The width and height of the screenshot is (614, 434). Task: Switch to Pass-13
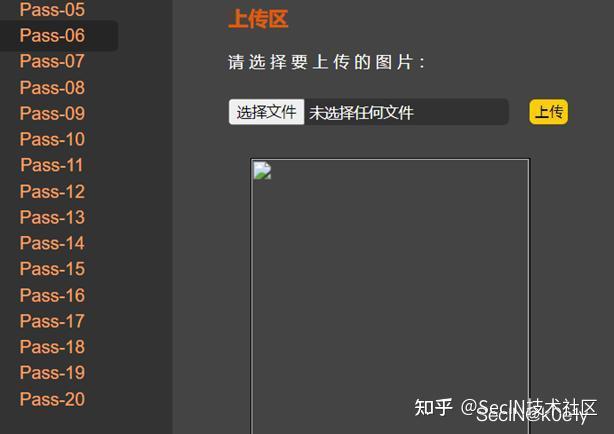(x=52, y=217)
